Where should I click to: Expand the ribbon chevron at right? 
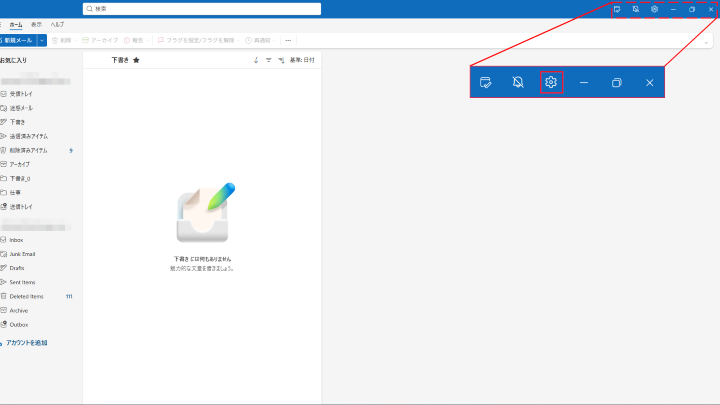707,42
